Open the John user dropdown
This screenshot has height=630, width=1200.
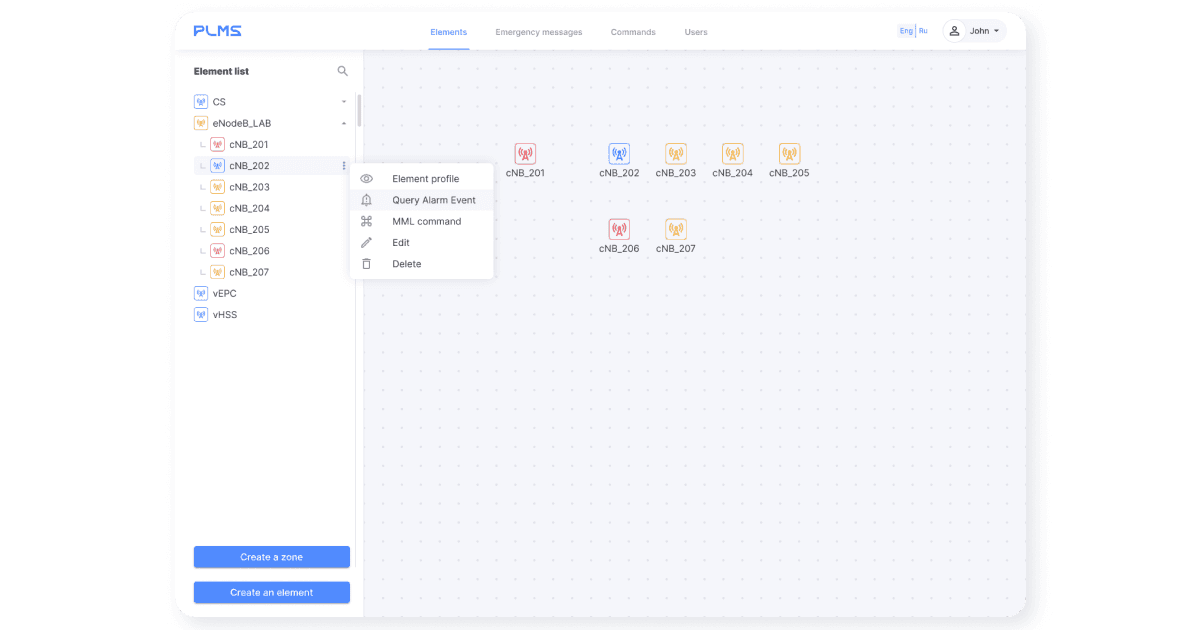974,31
